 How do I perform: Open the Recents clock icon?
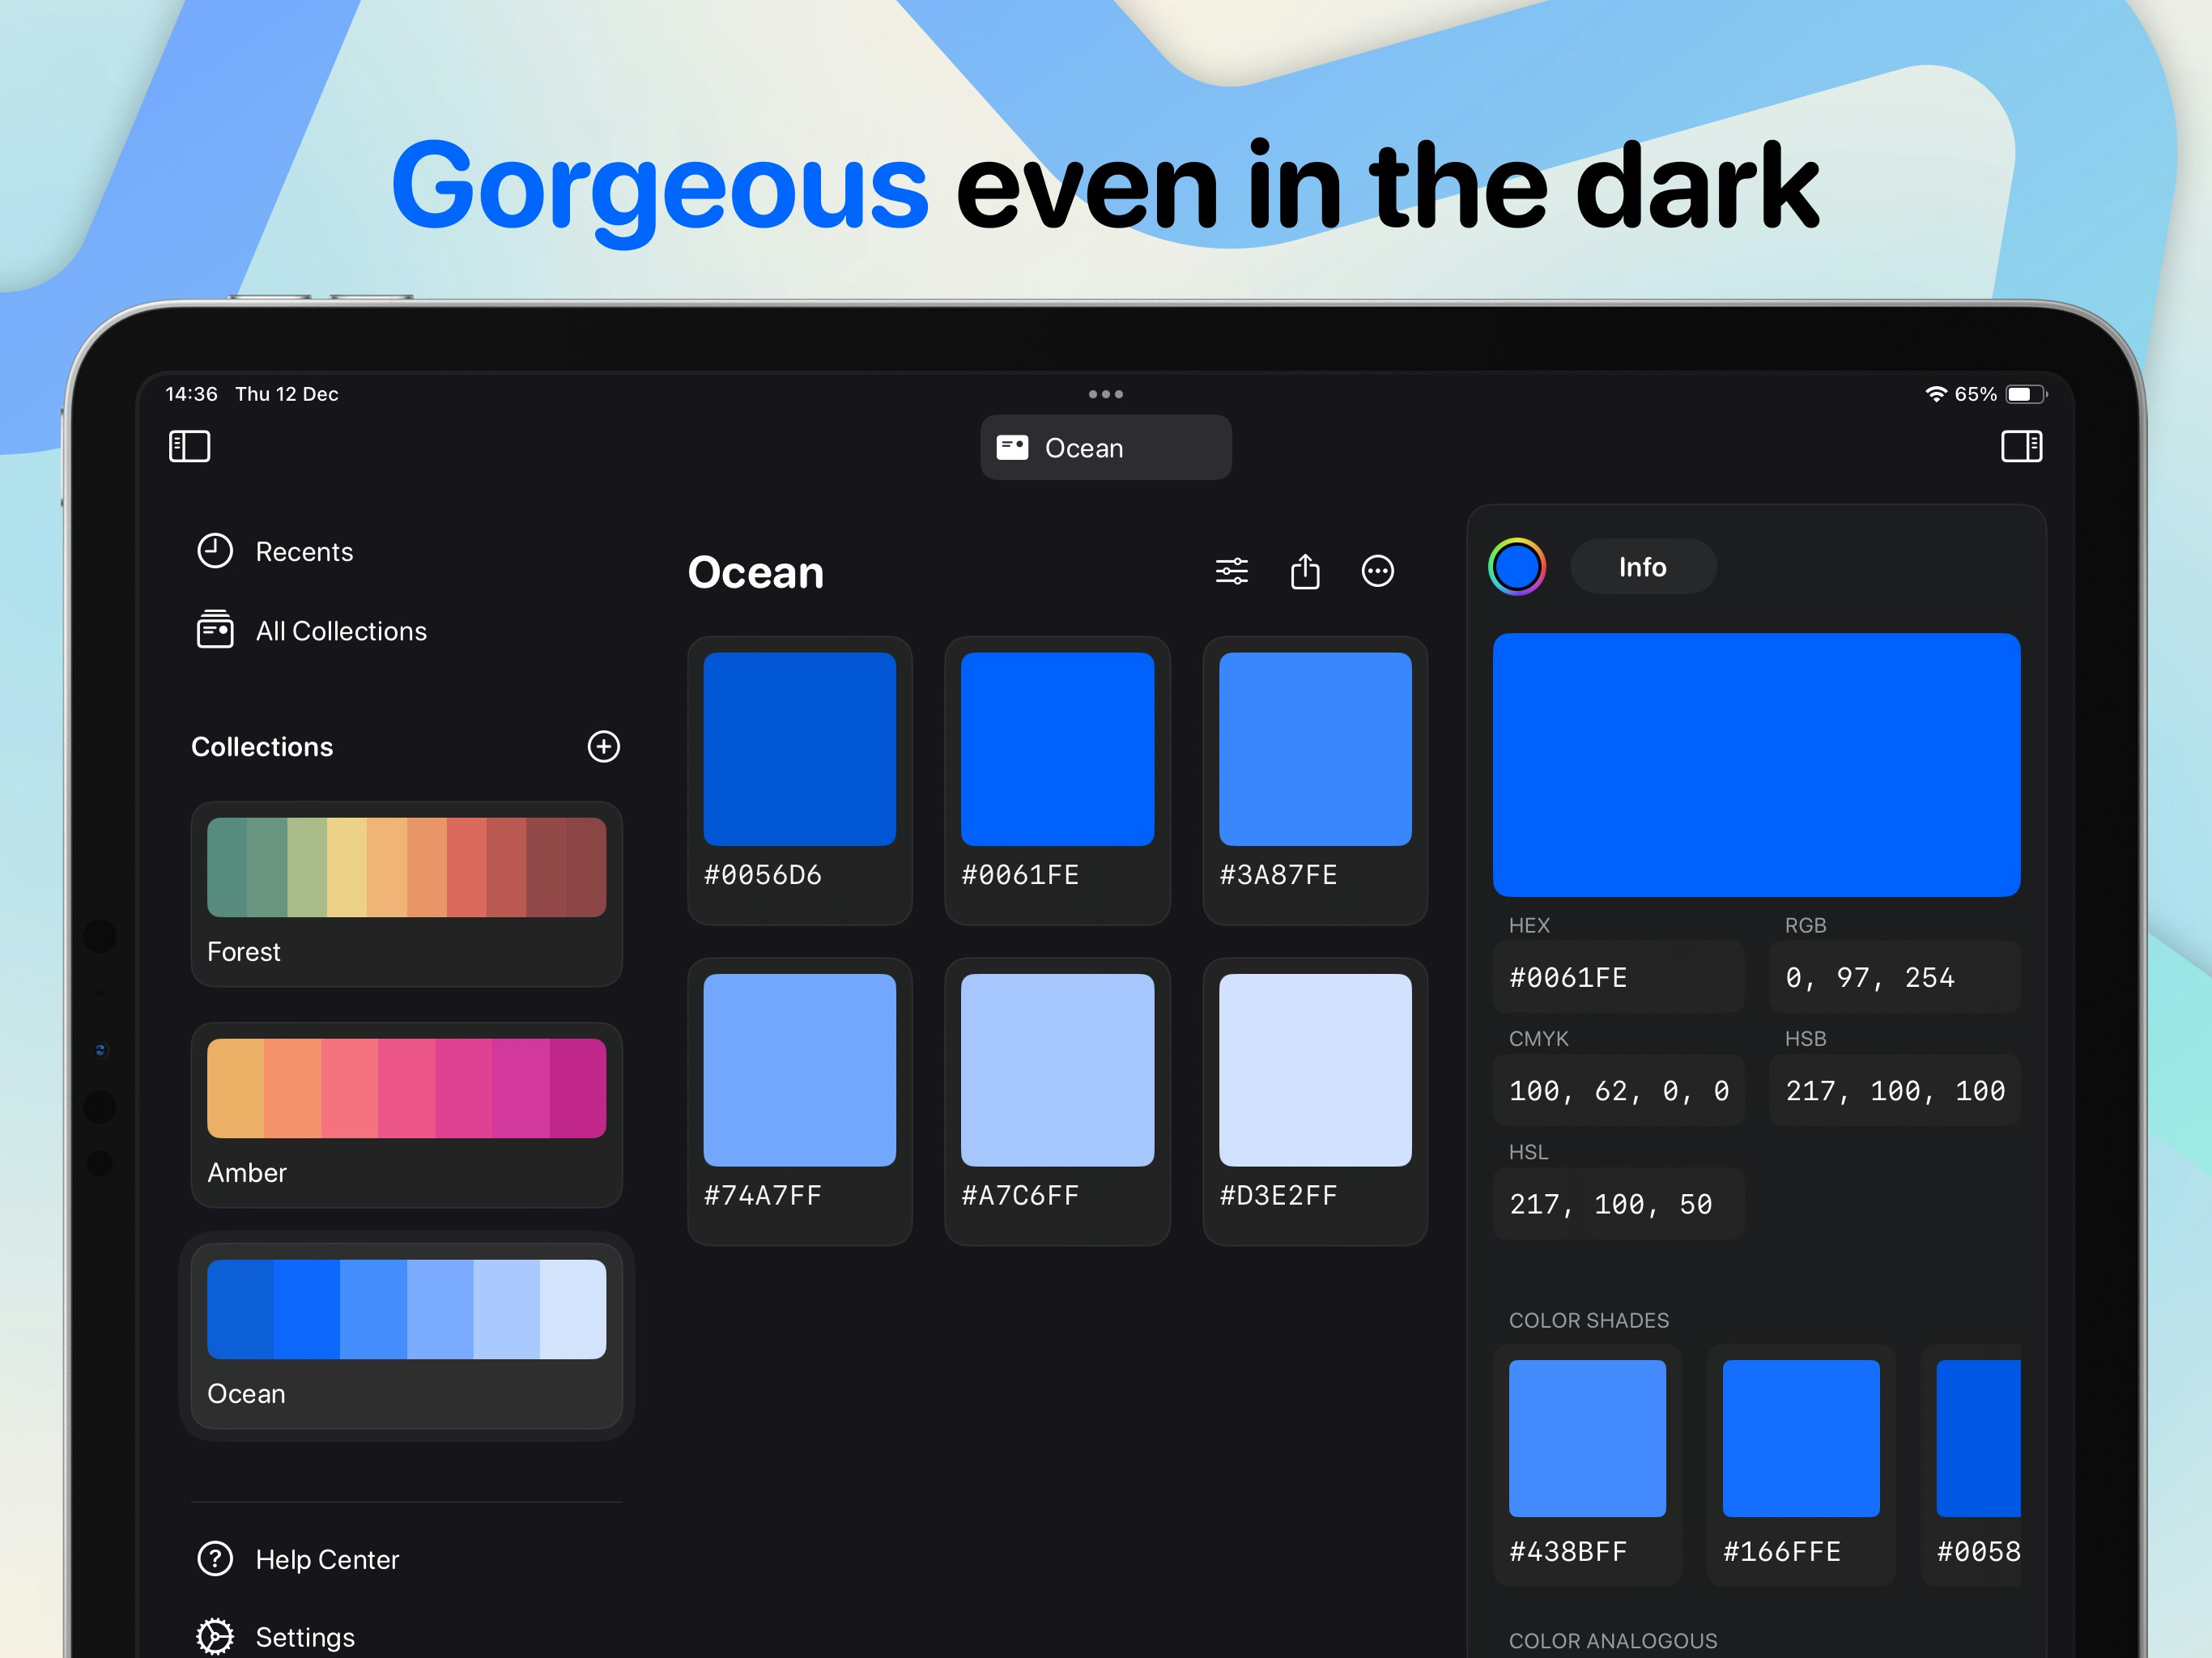[215, 551]
